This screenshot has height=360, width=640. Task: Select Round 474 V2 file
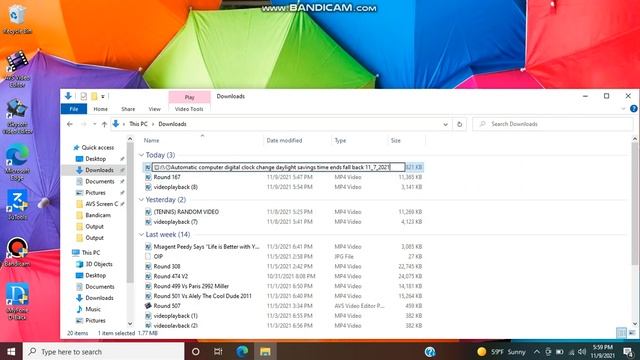(171, 276)
